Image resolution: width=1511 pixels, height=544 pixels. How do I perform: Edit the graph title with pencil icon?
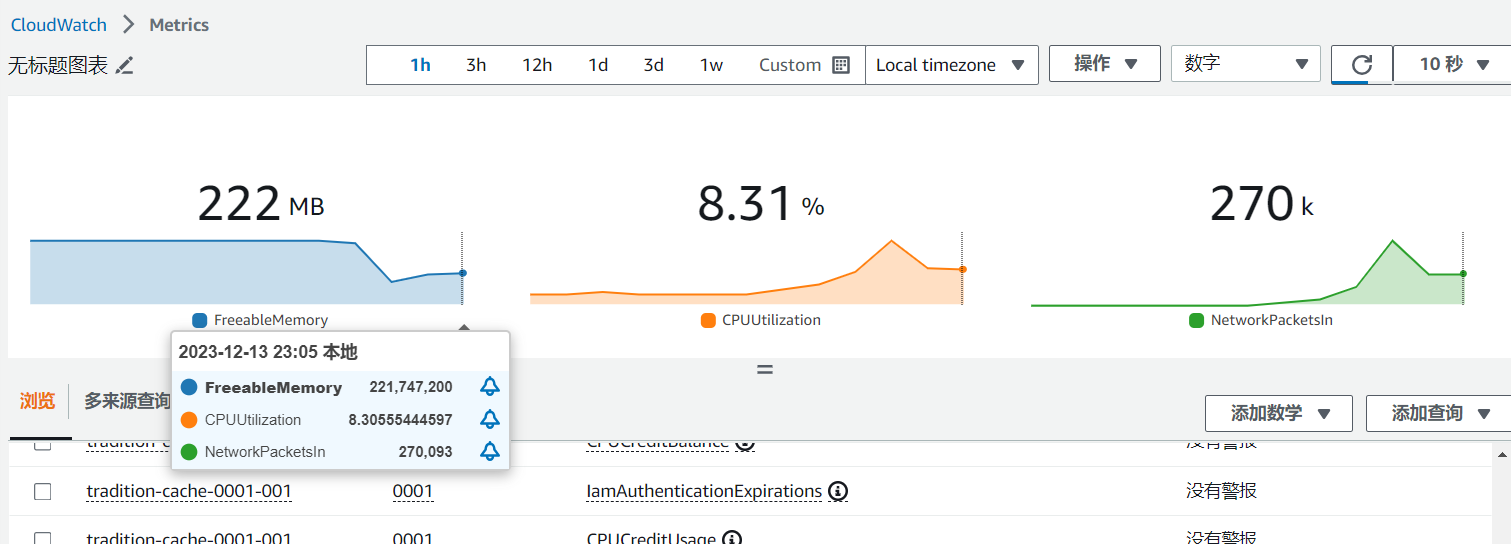pos(124,66)
